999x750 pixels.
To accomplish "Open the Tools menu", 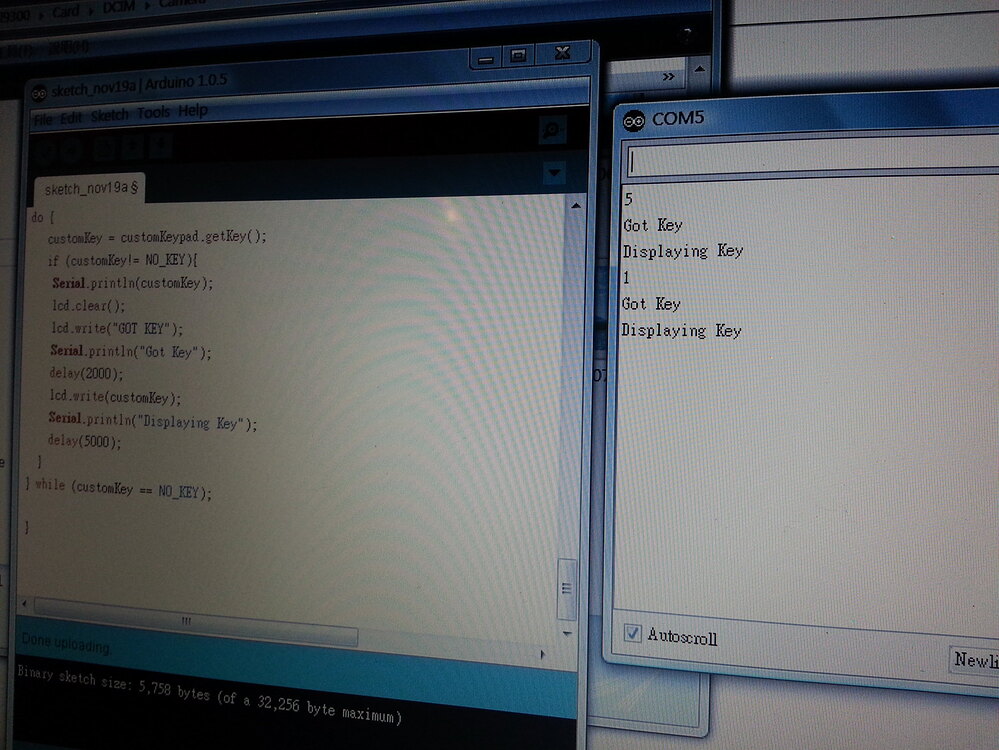I will (x=152, y=112).
